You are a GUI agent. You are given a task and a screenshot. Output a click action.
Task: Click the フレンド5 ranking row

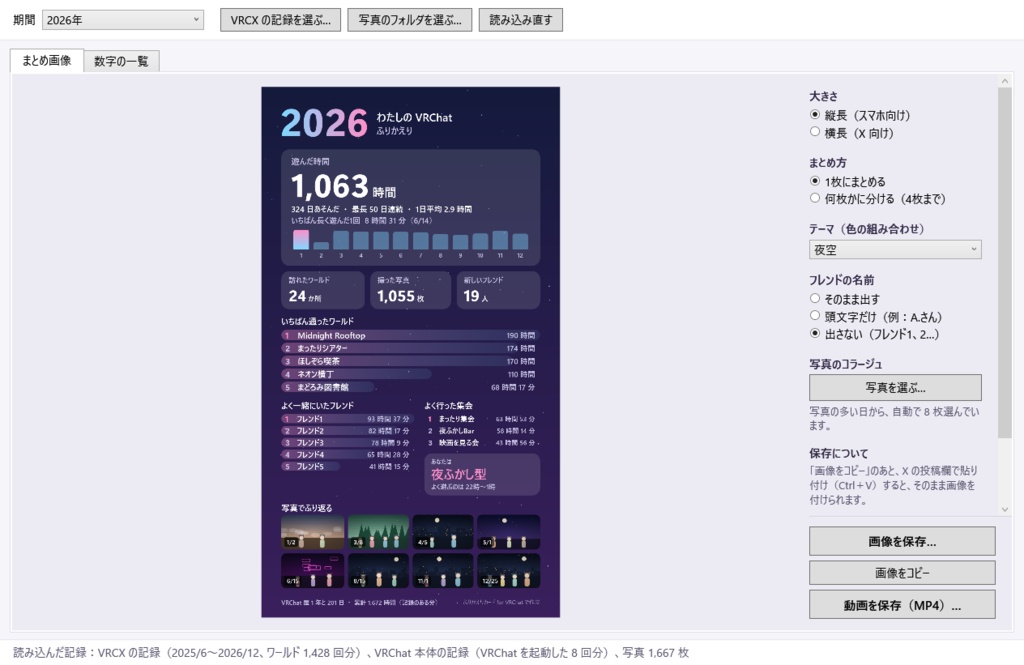[x=346, y=466]
